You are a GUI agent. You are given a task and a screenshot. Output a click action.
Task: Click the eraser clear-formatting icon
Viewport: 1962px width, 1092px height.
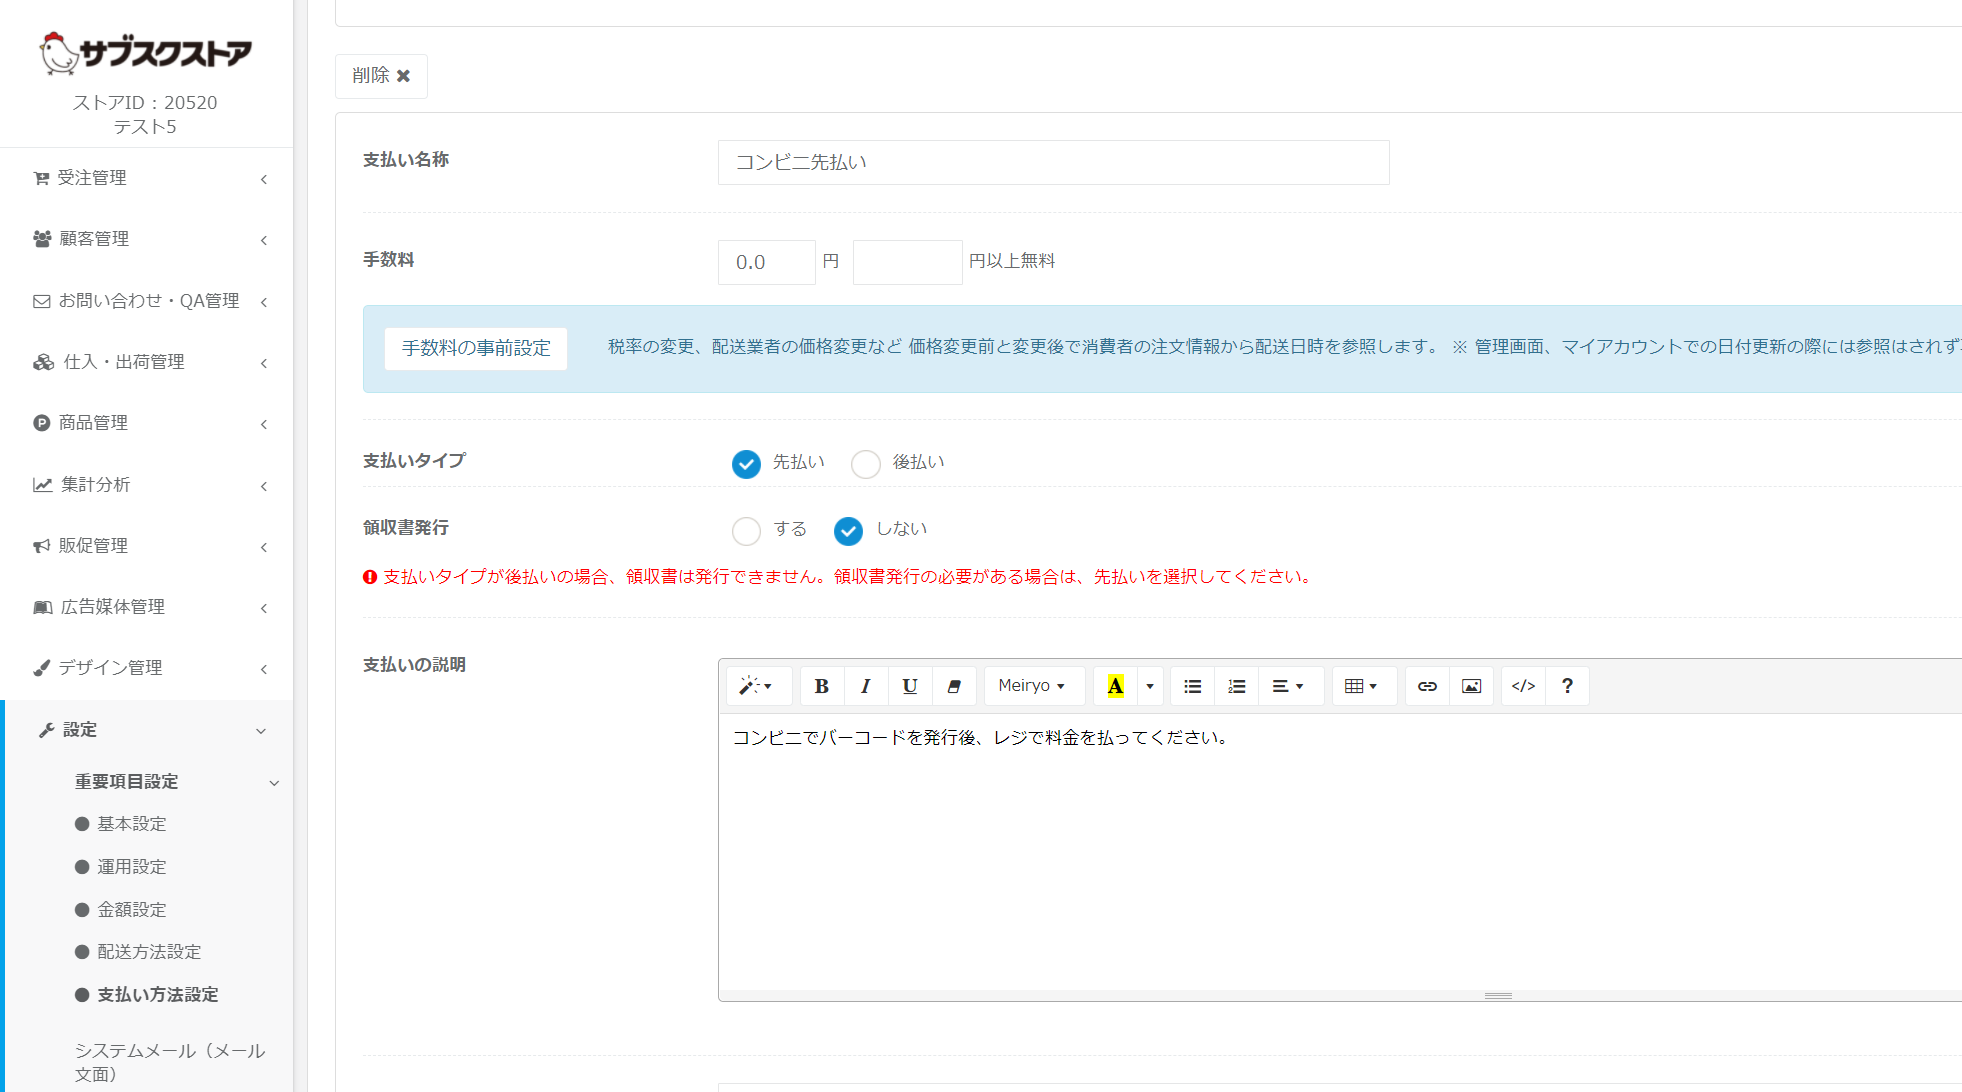point(954,686)
